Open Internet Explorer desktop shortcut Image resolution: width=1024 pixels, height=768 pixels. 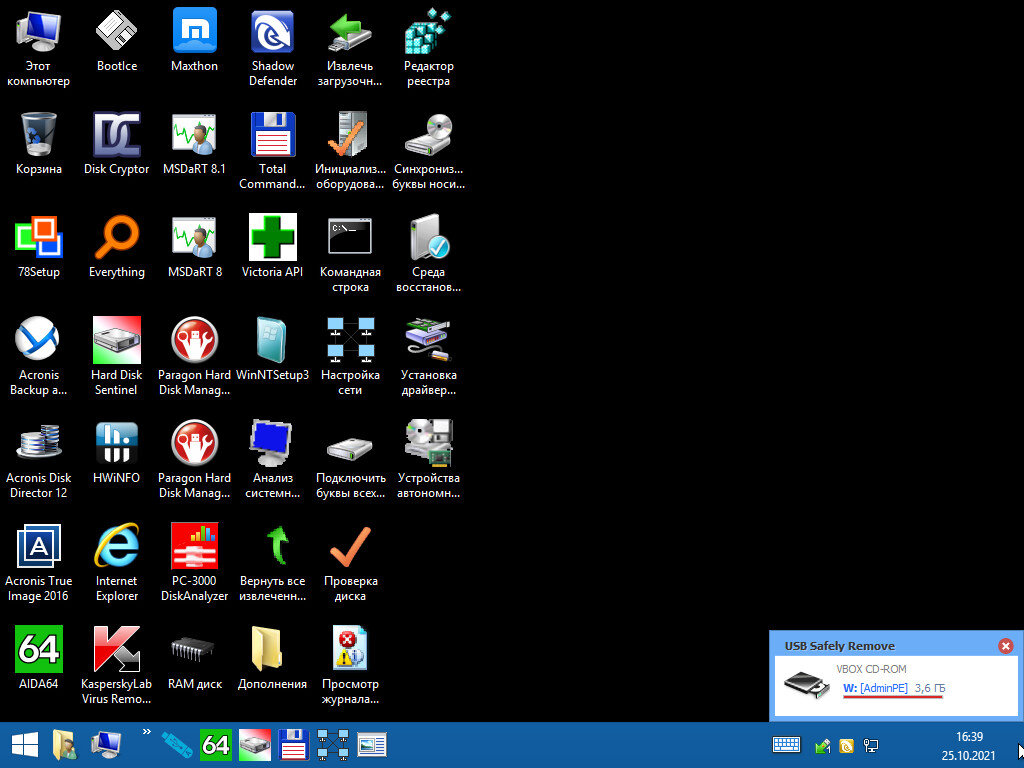(117, 563)
